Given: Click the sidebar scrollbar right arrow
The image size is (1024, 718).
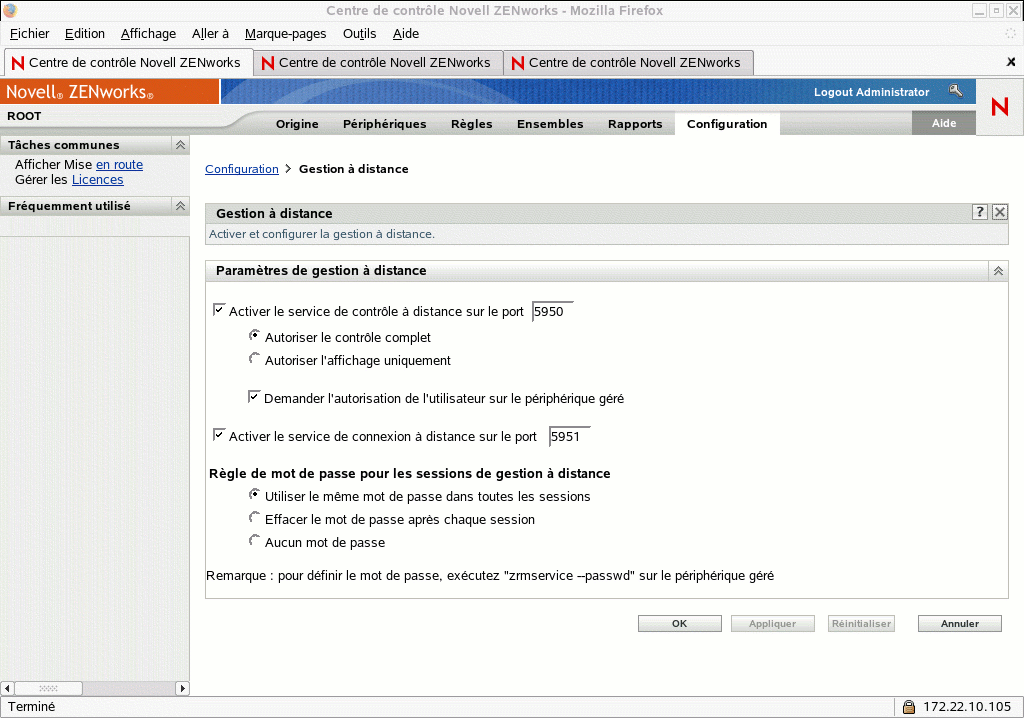Looking at the screenshot, I should (x=182, y=688).
